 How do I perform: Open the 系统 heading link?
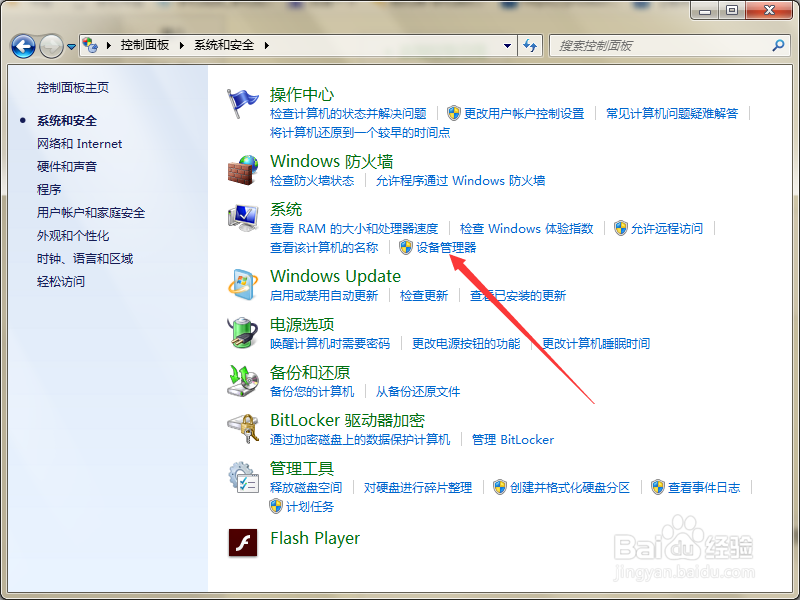pyautogui.click(x=286, y=209)
